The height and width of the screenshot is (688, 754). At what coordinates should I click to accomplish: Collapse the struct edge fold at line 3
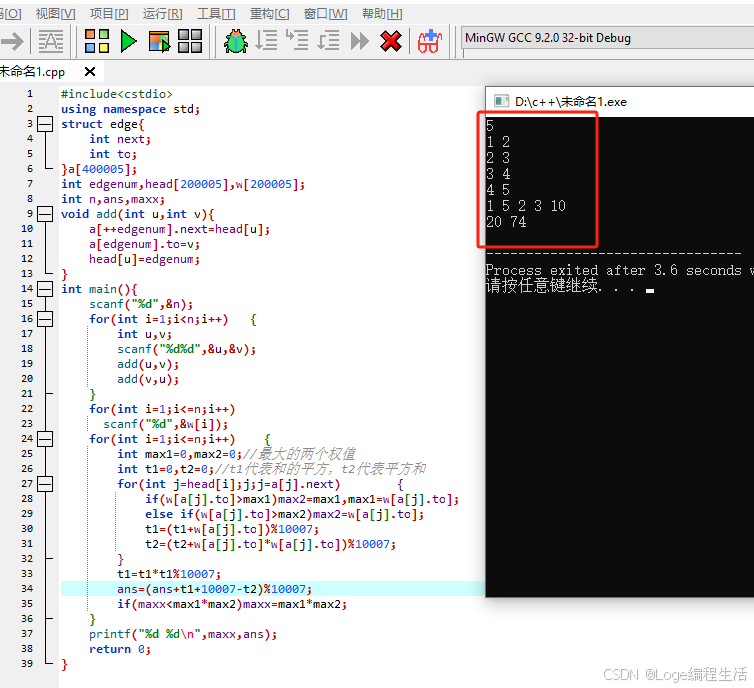tap(45, 124)
